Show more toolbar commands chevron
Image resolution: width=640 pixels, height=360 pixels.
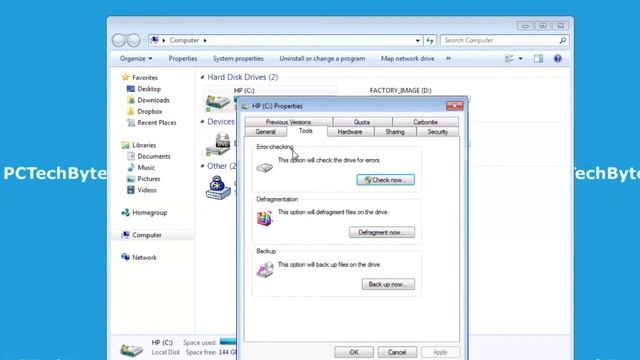[x=449, y=59]
